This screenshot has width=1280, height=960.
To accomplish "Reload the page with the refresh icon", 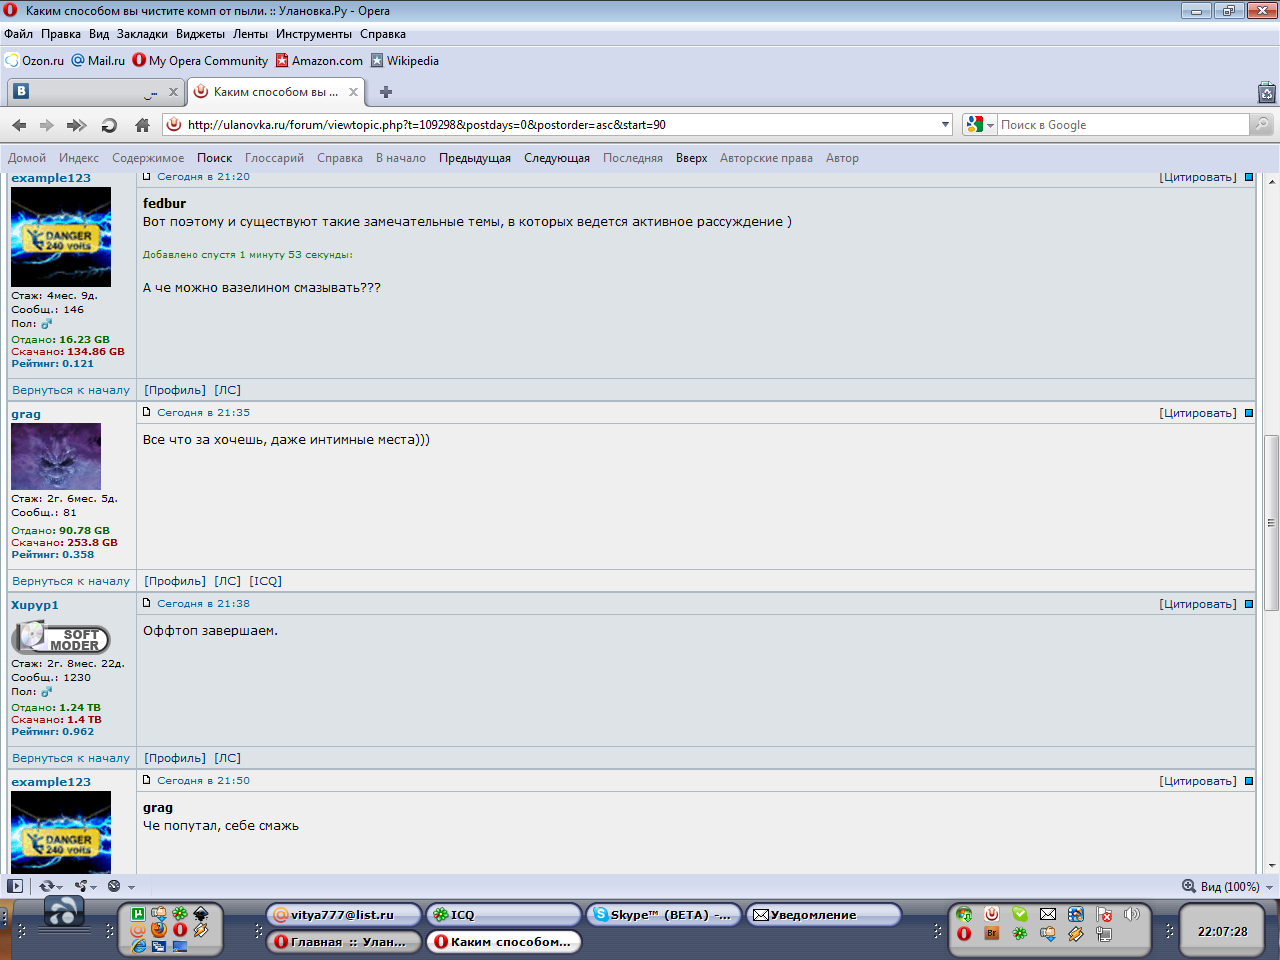I will [x=110, y=125].
